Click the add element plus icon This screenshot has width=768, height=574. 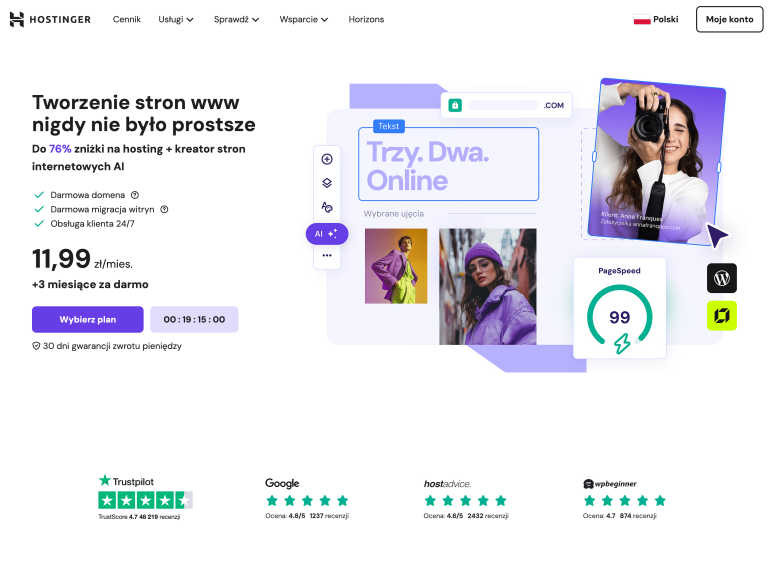coord(327,159)
